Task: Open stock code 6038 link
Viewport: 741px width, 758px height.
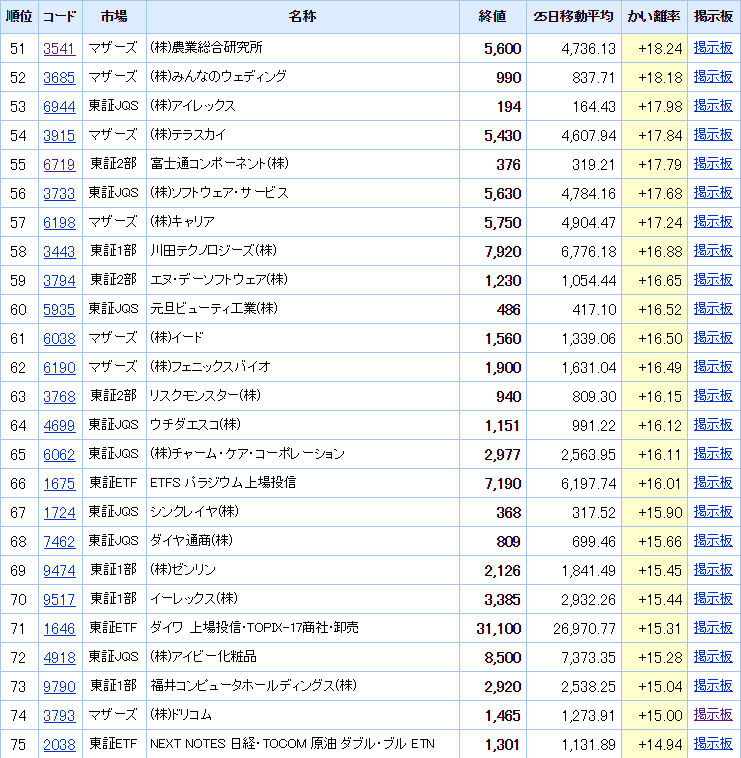Action: [59, 339]
